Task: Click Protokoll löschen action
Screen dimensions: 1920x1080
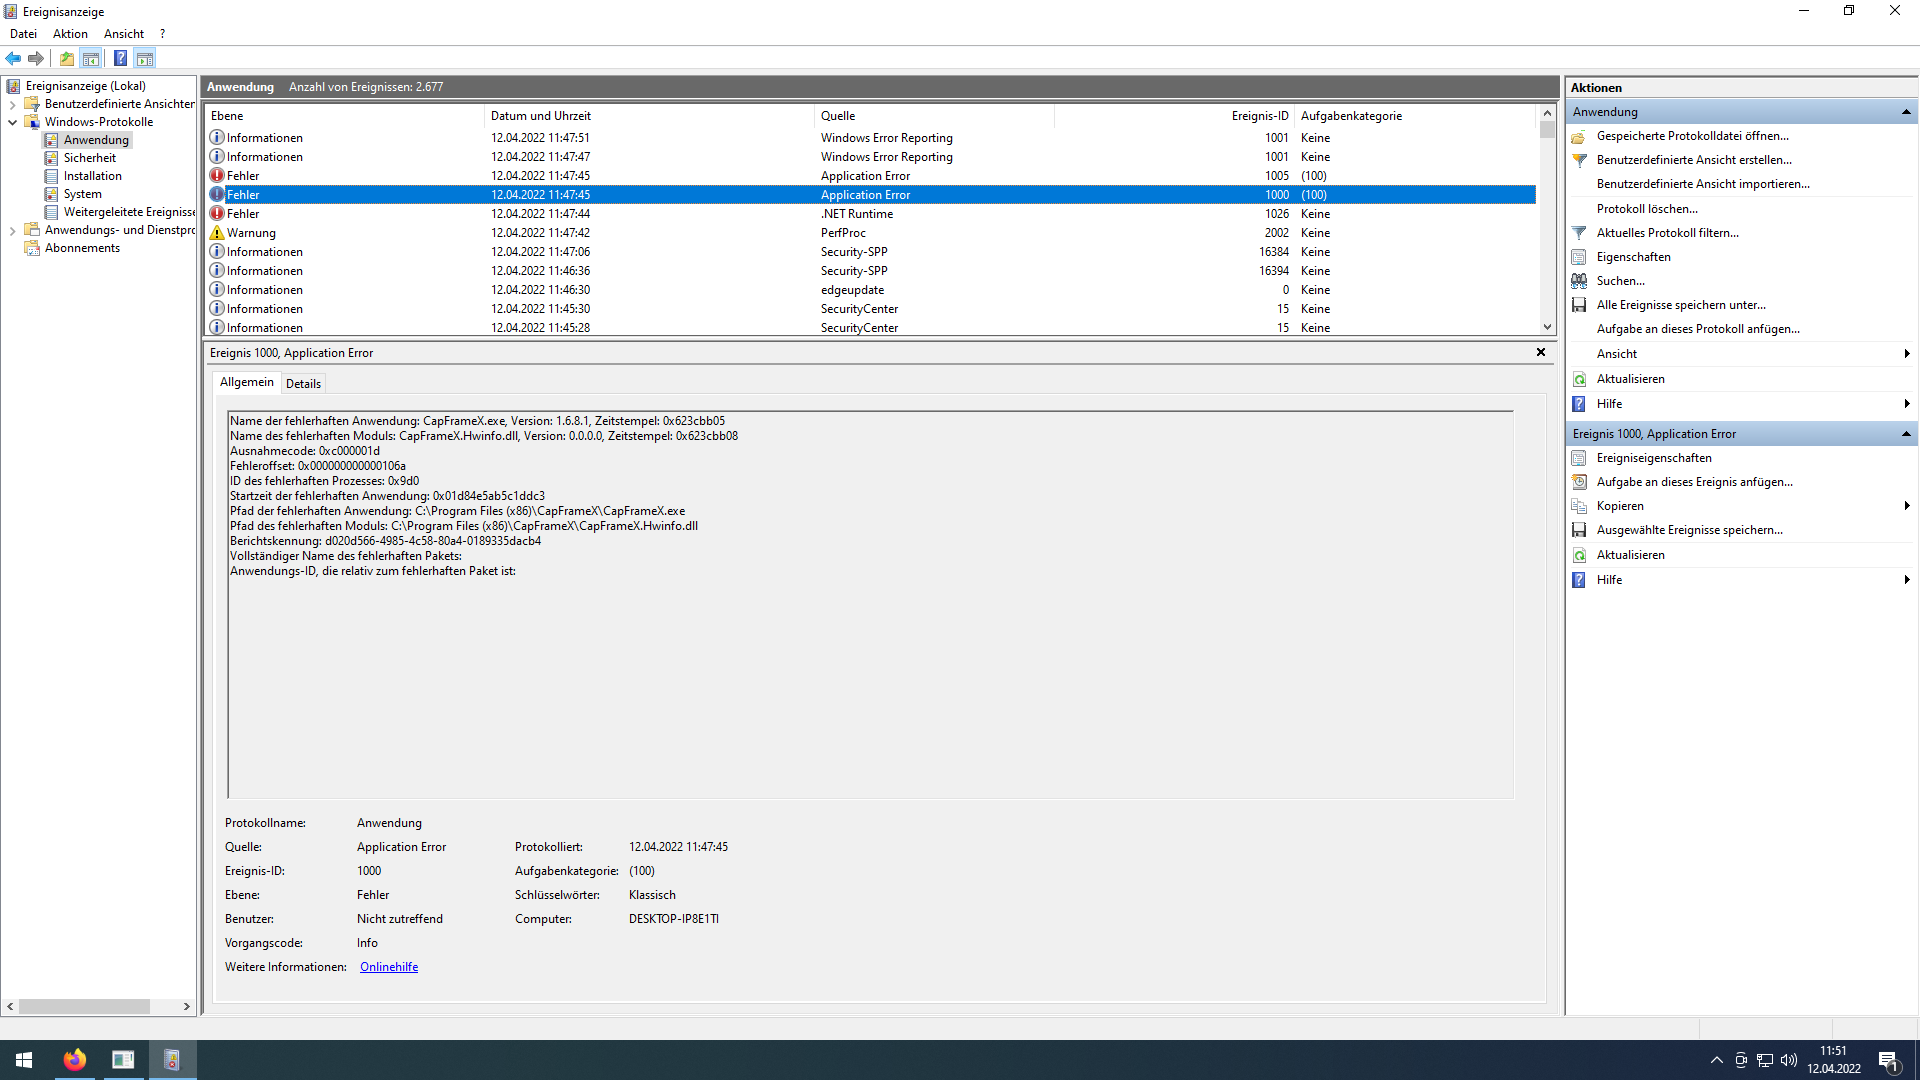Action: [x=1647, y=209]
